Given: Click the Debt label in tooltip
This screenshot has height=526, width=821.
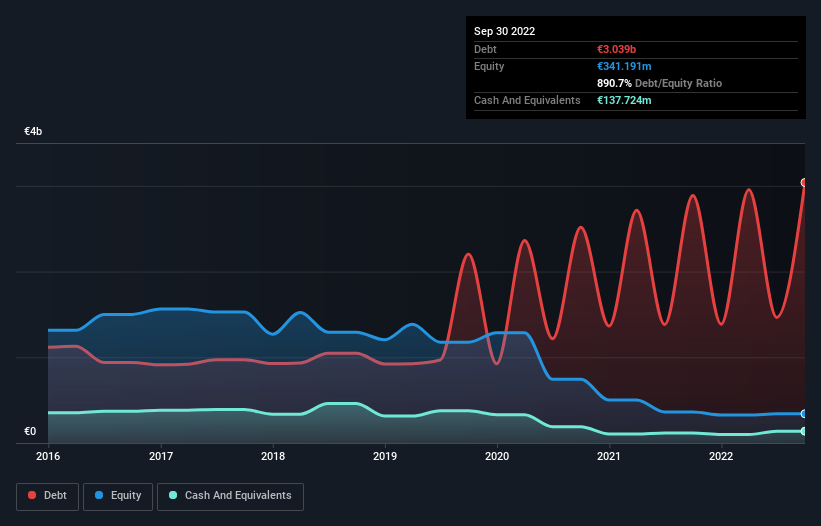Looking at the screenshot, I should 485,49.
